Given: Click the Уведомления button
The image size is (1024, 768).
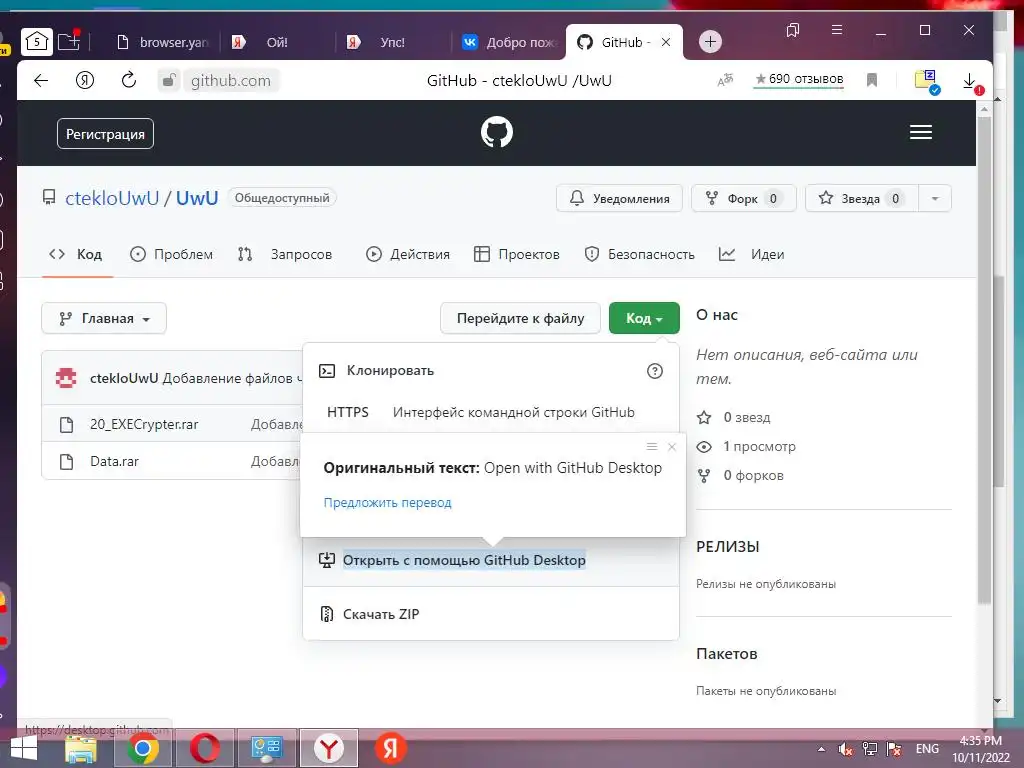Looking at the screenshot, I should tap(619, 199).
